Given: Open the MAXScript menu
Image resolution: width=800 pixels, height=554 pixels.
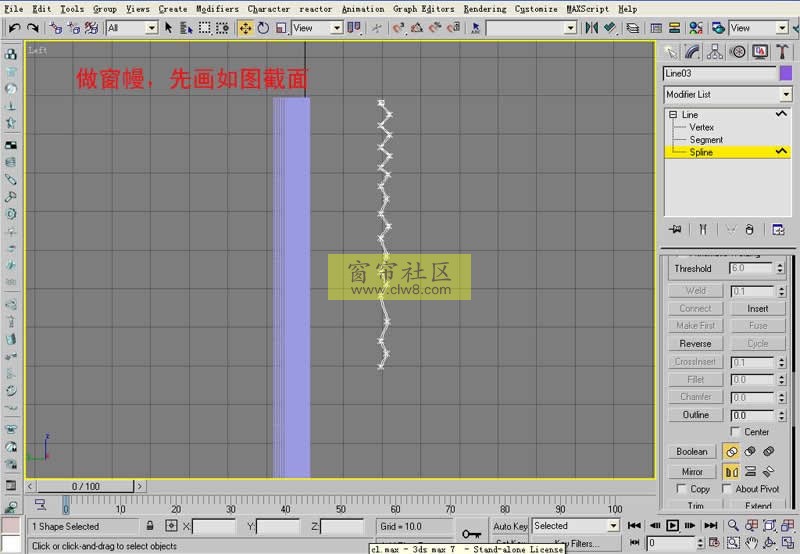Looking at the screenshot, I should 587,9.
